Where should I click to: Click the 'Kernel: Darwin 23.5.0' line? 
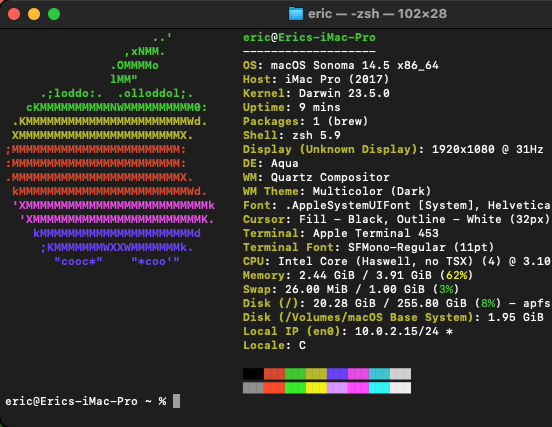pos(316,93)
